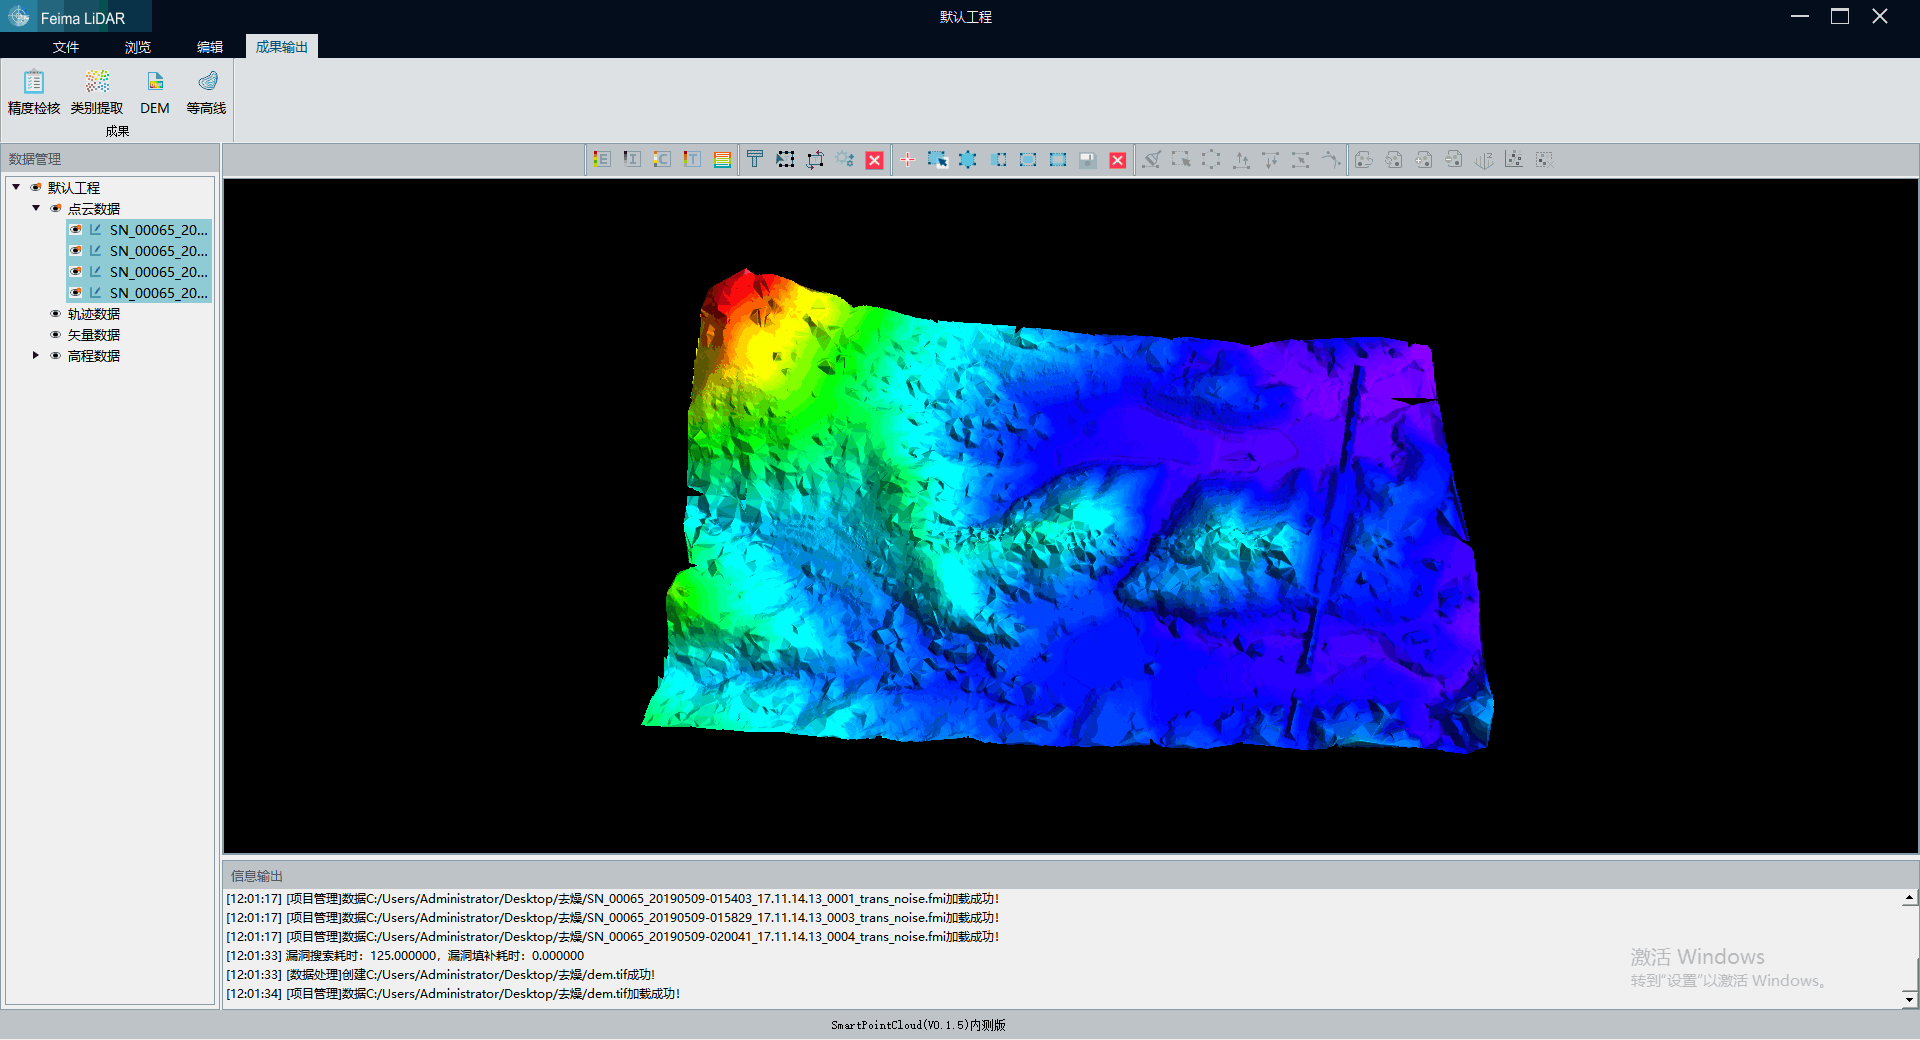Click the inside-filled dashed rectangle selection icon
1920x1040 pixels.
[1028, 159]
